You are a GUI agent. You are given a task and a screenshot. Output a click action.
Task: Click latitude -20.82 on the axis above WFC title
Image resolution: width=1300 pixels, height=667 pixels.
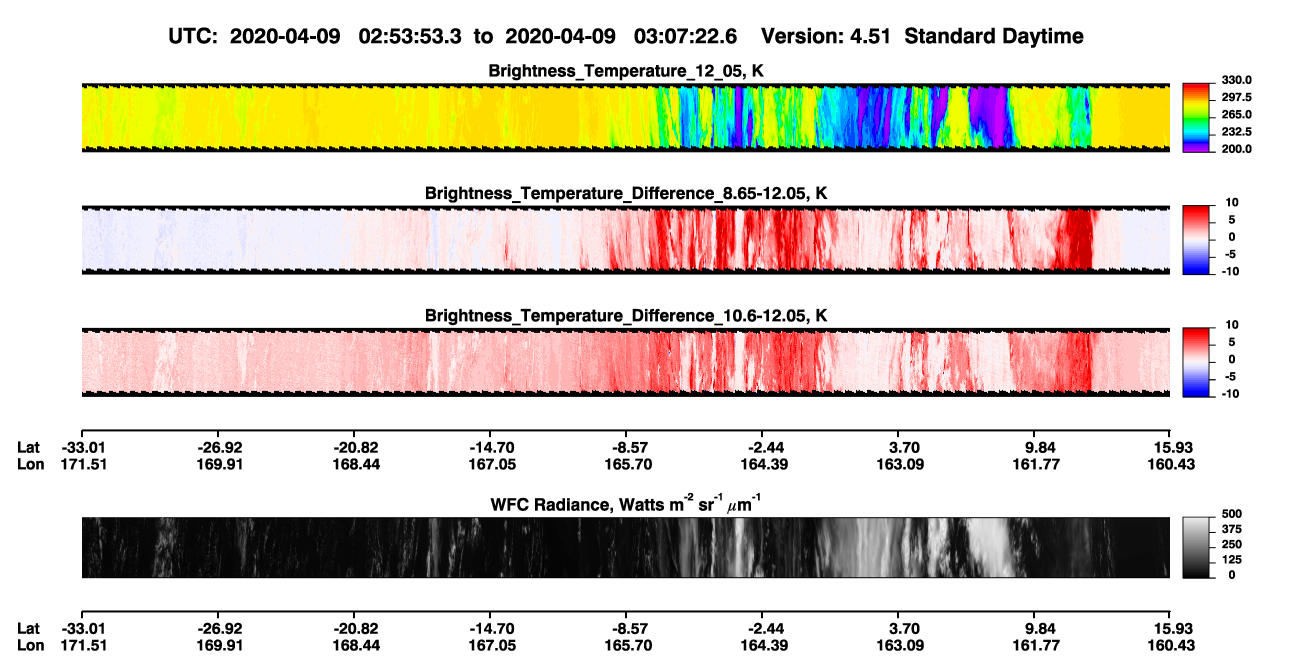353,447
